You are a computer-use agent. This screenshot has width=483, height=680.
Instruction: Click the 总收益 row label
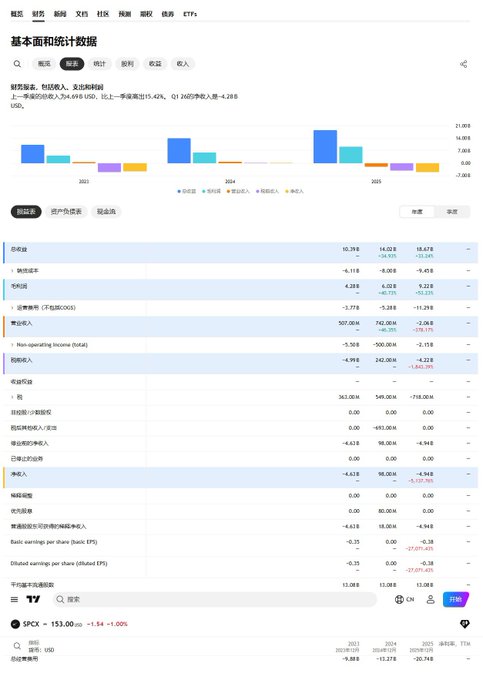(19, 249)
